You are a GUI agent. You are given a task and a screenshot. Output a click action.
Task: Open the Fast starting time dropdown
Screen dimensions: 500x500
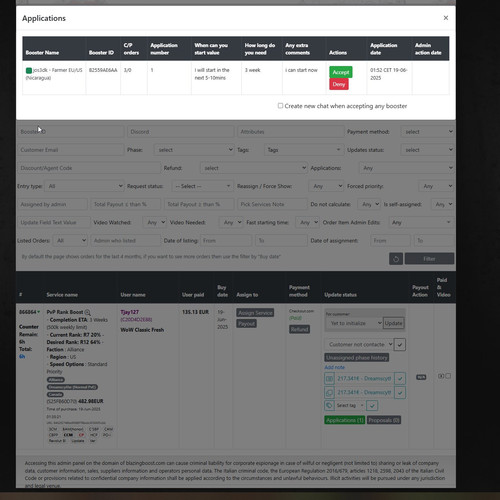pos(307,222)
